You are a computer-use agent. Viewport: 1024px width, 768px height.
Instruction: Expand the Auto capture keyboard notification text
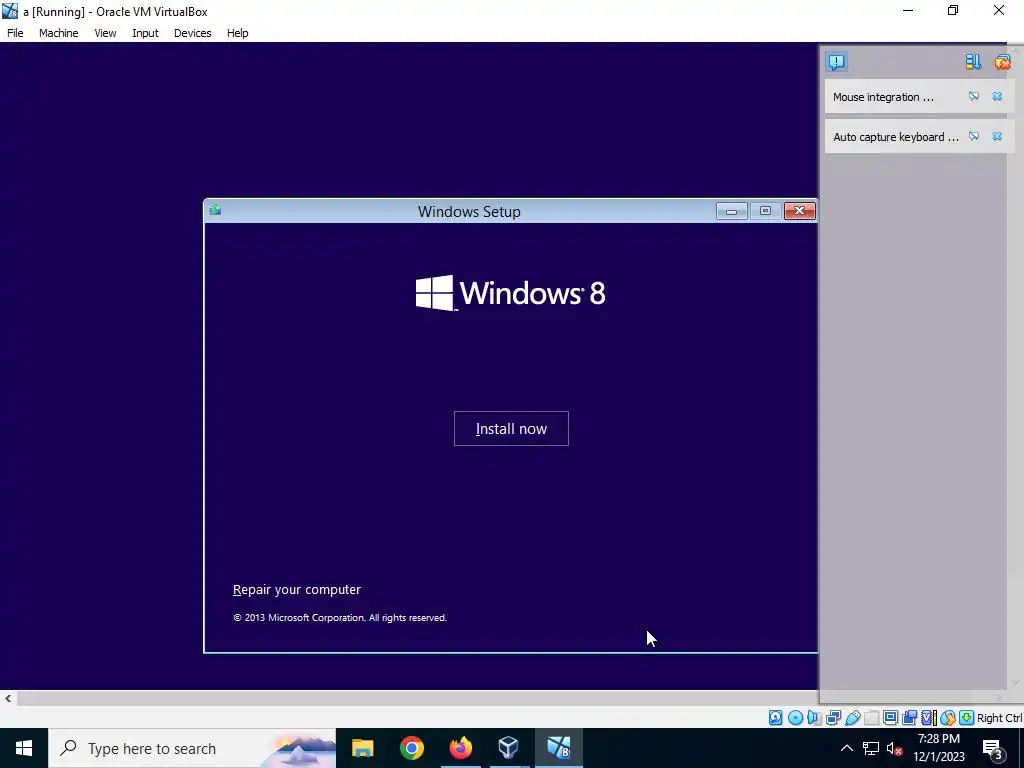pos(895,137)
